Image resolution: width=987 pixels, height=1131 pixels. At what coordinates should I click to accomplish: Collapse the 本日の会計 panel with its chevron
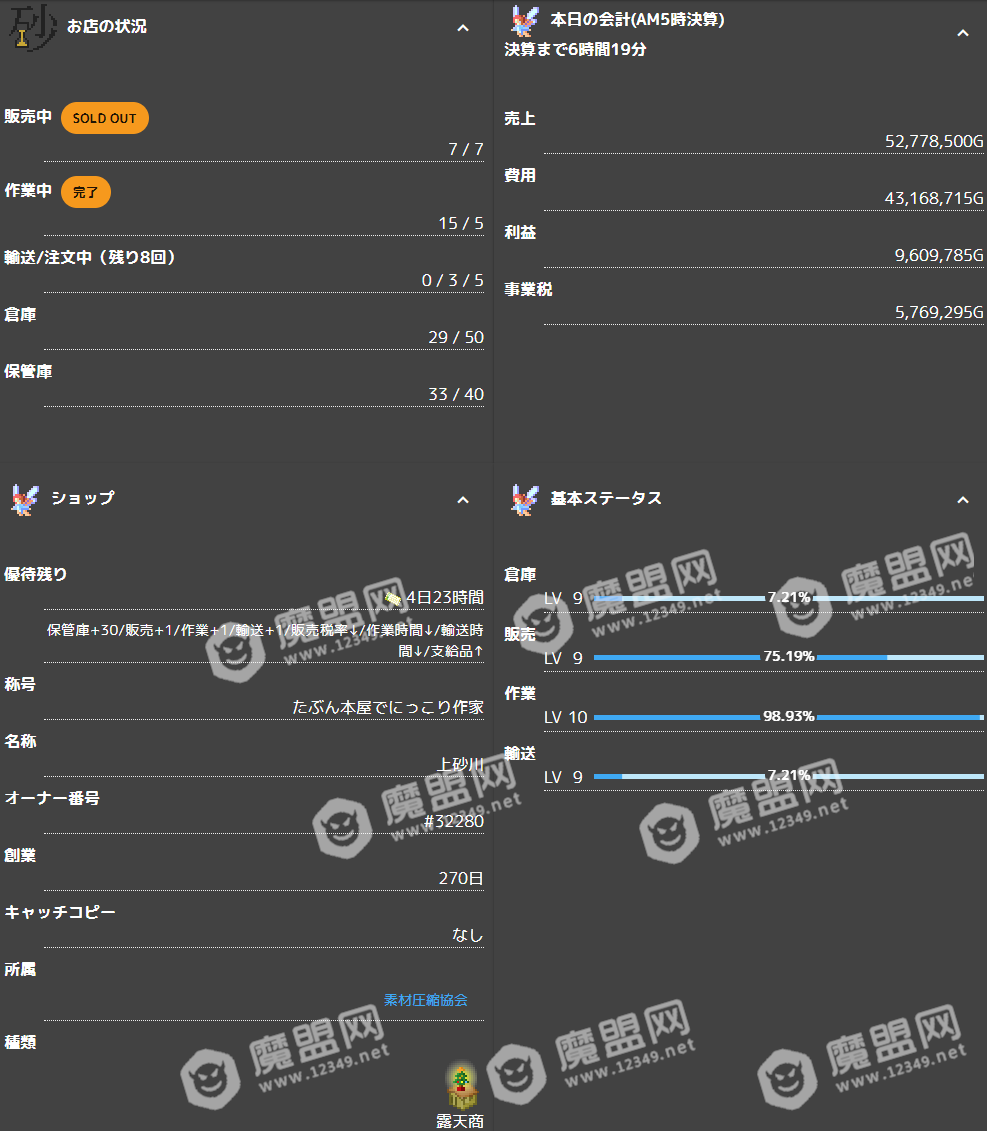point(962,33)
